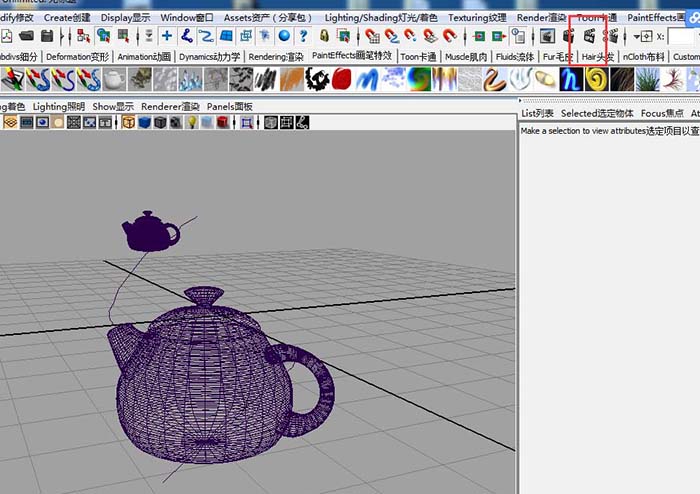Open the viewport Renderer渲染 menu
This screenshot has height=494, width=700.
click(170, 107)
